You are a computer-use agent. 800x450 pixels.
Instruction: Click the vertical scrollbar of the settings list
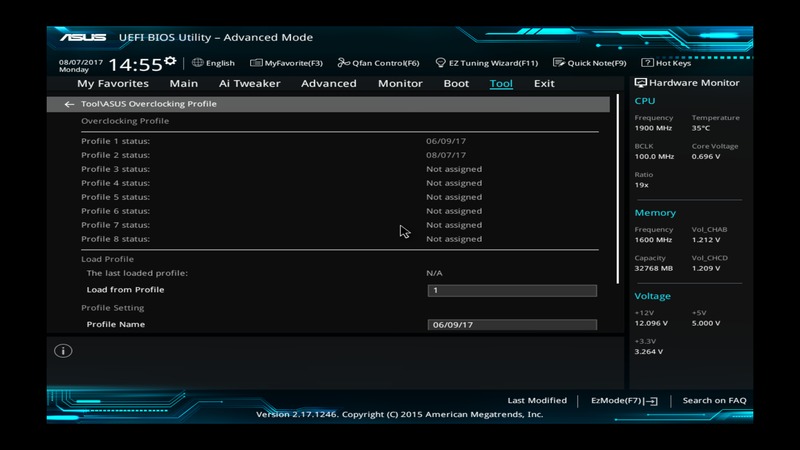click(619, 190)
